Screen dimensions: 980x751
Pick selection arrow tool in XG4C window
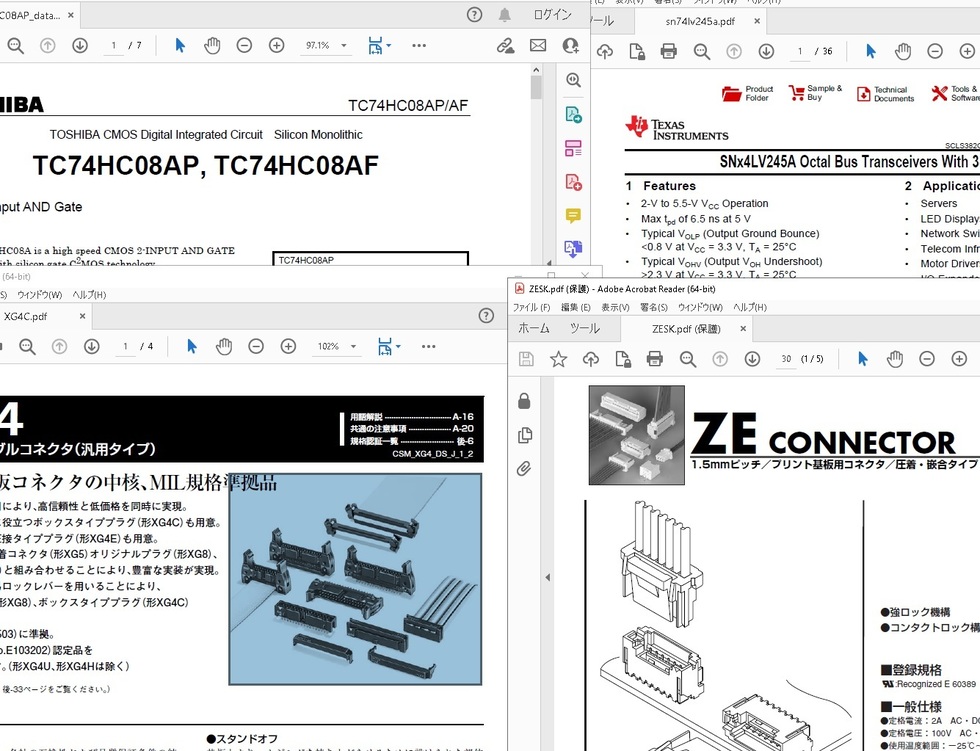click(x=192, y=346)
